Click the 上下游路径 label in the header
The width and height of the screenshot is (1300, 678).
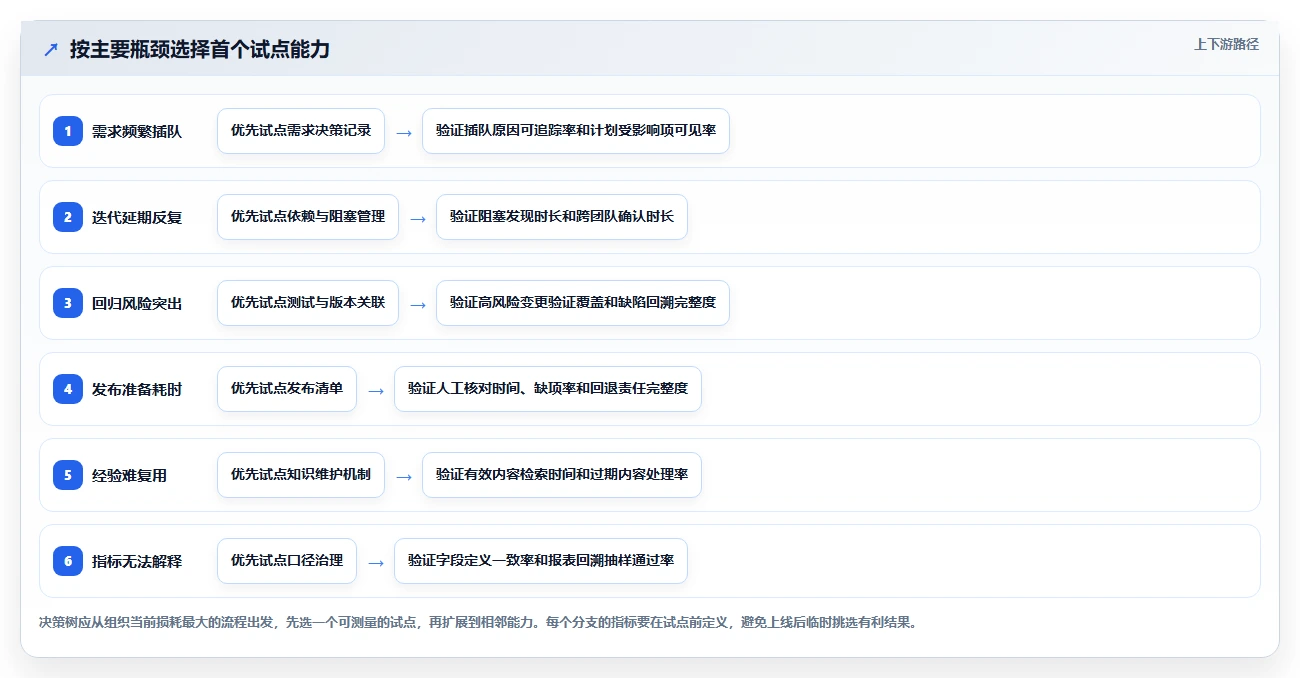click(x=1226, y=44)
